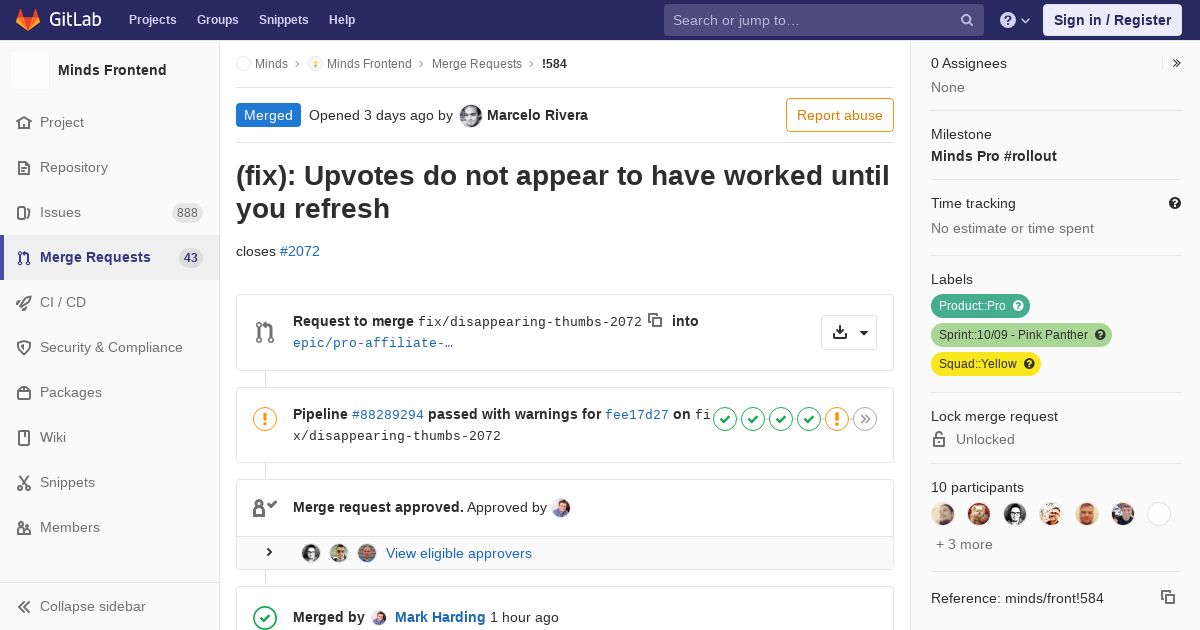Click help icon on Sprint label

click(x=1101, y=335)
